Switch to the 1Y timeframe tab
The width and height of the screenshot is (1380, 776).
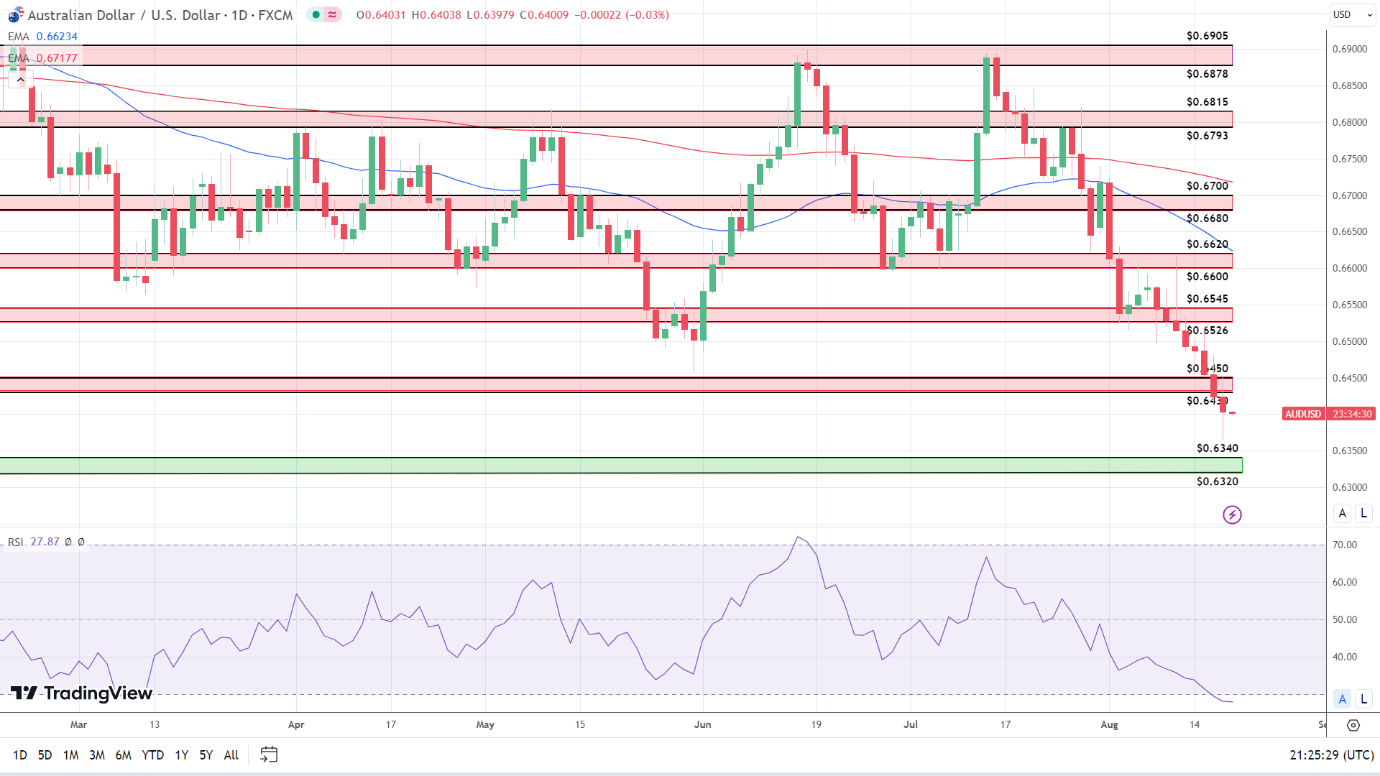click(179, 756)
